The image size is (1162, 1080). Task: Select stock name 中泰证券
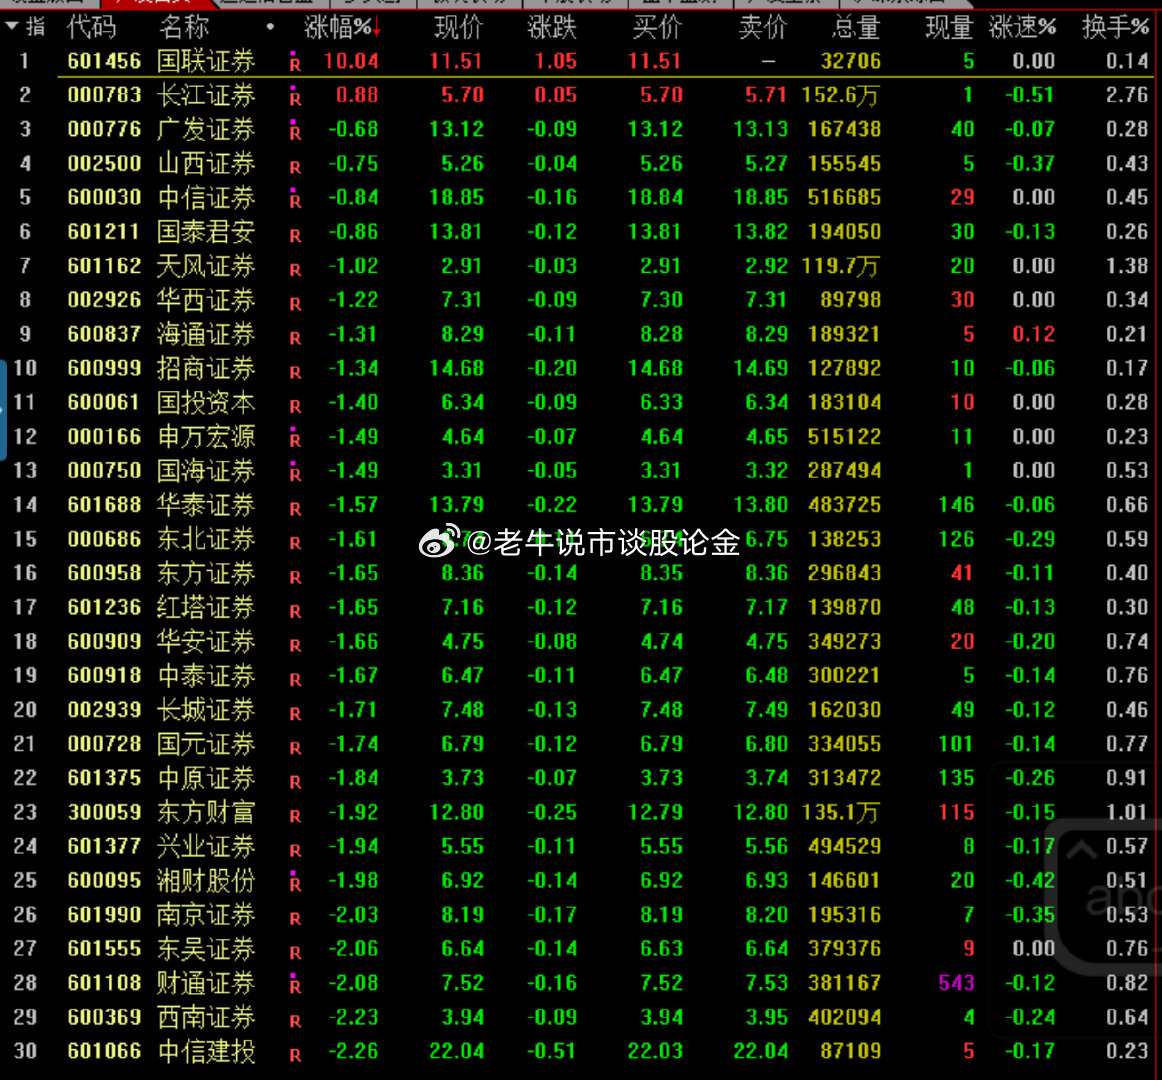(206, 676)
